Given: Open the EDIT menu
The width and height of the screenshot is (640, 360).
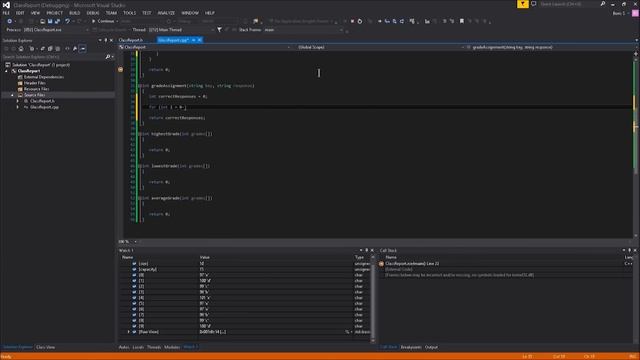Looking at the screenshot, I should (20, 13).
